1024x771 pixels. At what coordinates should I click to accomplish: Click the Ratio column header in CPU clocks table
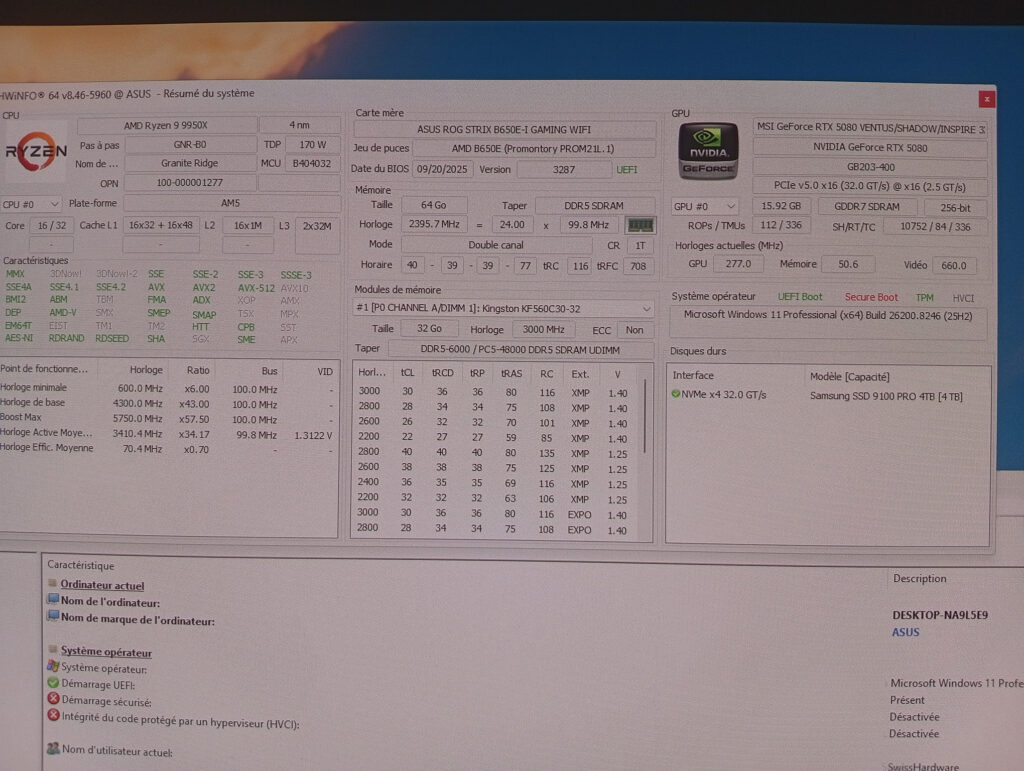198,370
